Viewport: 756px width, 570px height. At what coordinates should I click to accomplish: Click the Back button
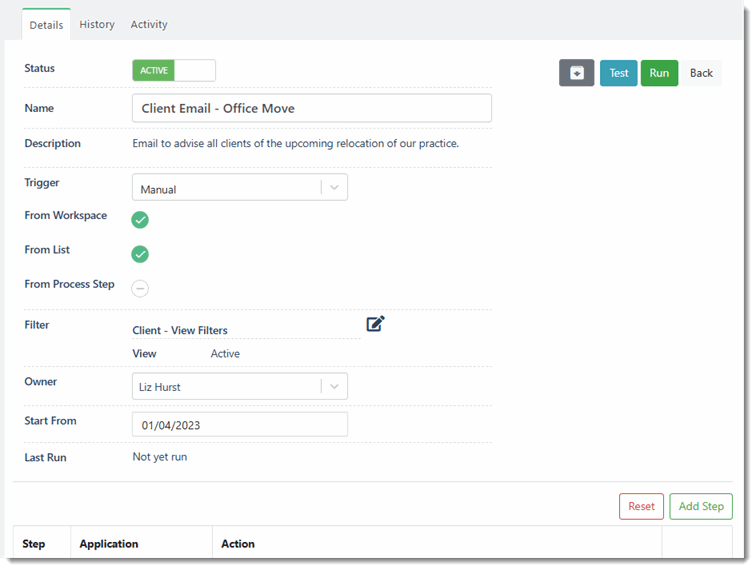click(701, 73)
